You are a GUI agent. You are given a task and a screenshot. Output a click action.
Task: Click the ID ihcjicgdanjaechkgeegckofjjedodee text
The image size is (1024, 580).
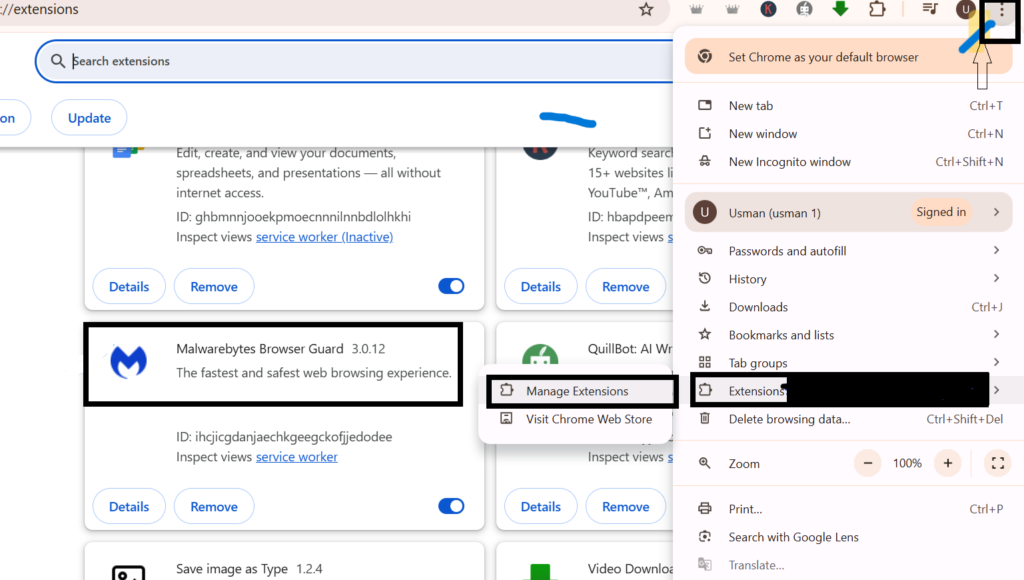[284, 436]
